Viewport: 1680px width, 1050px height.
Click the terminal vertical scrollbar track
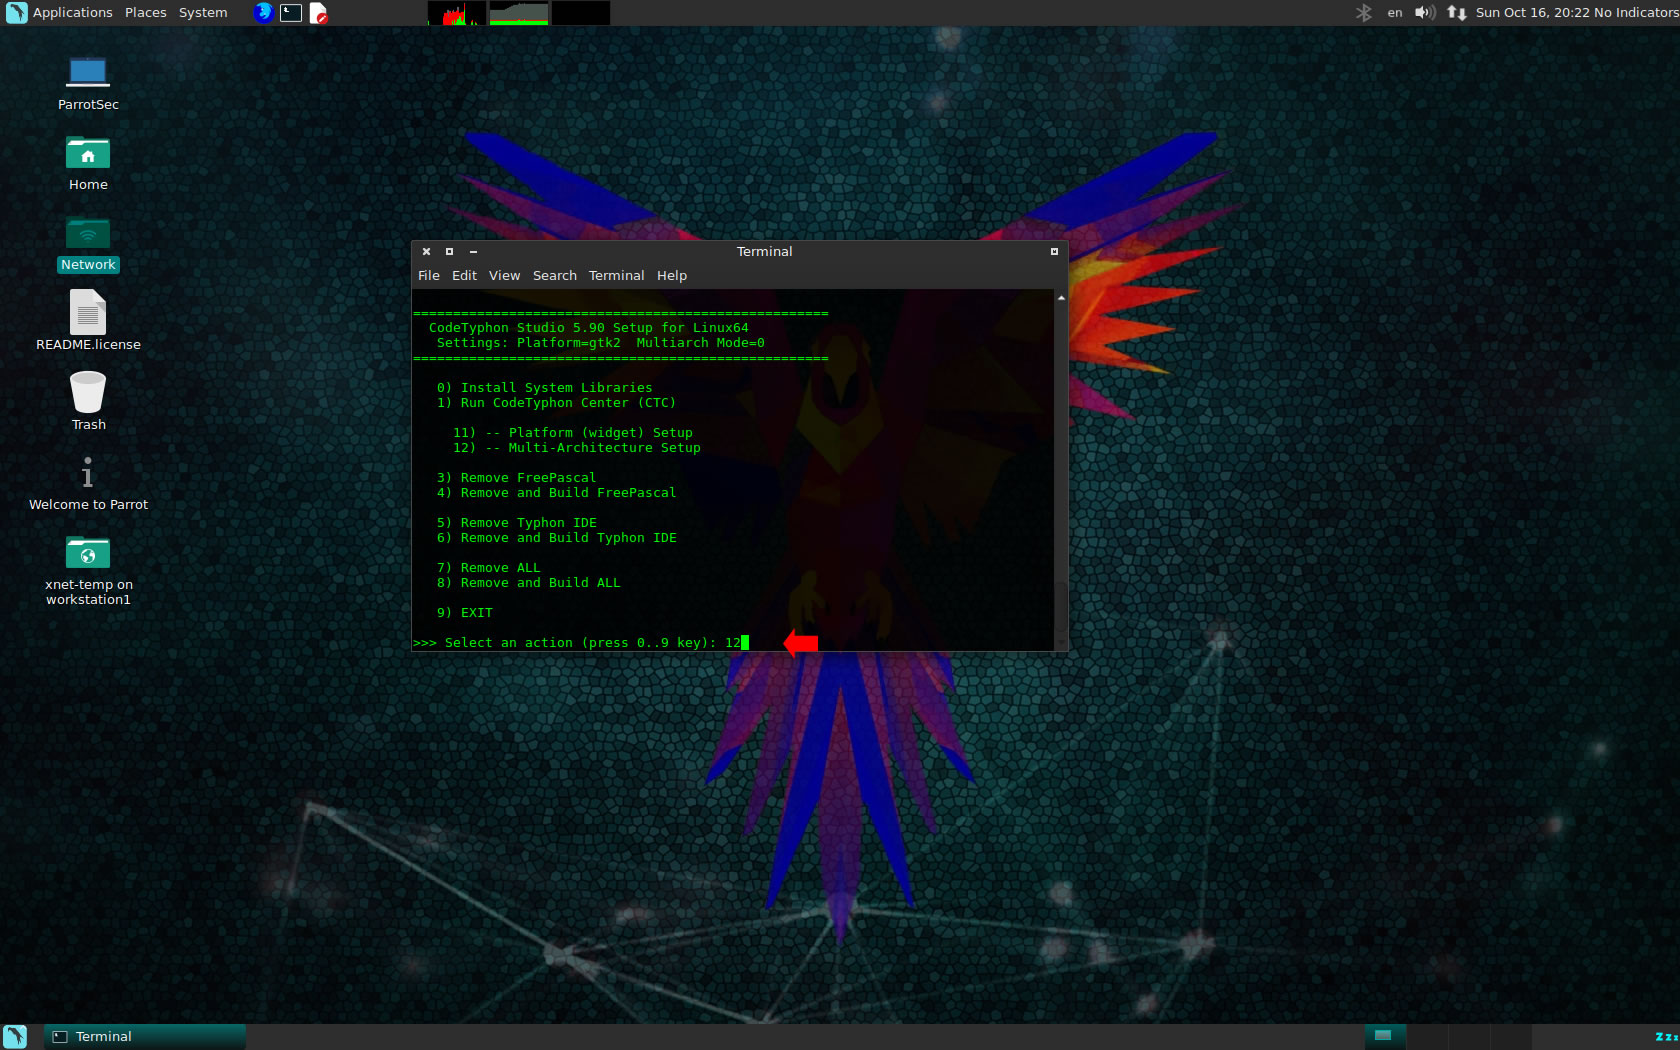point(1061,470)
